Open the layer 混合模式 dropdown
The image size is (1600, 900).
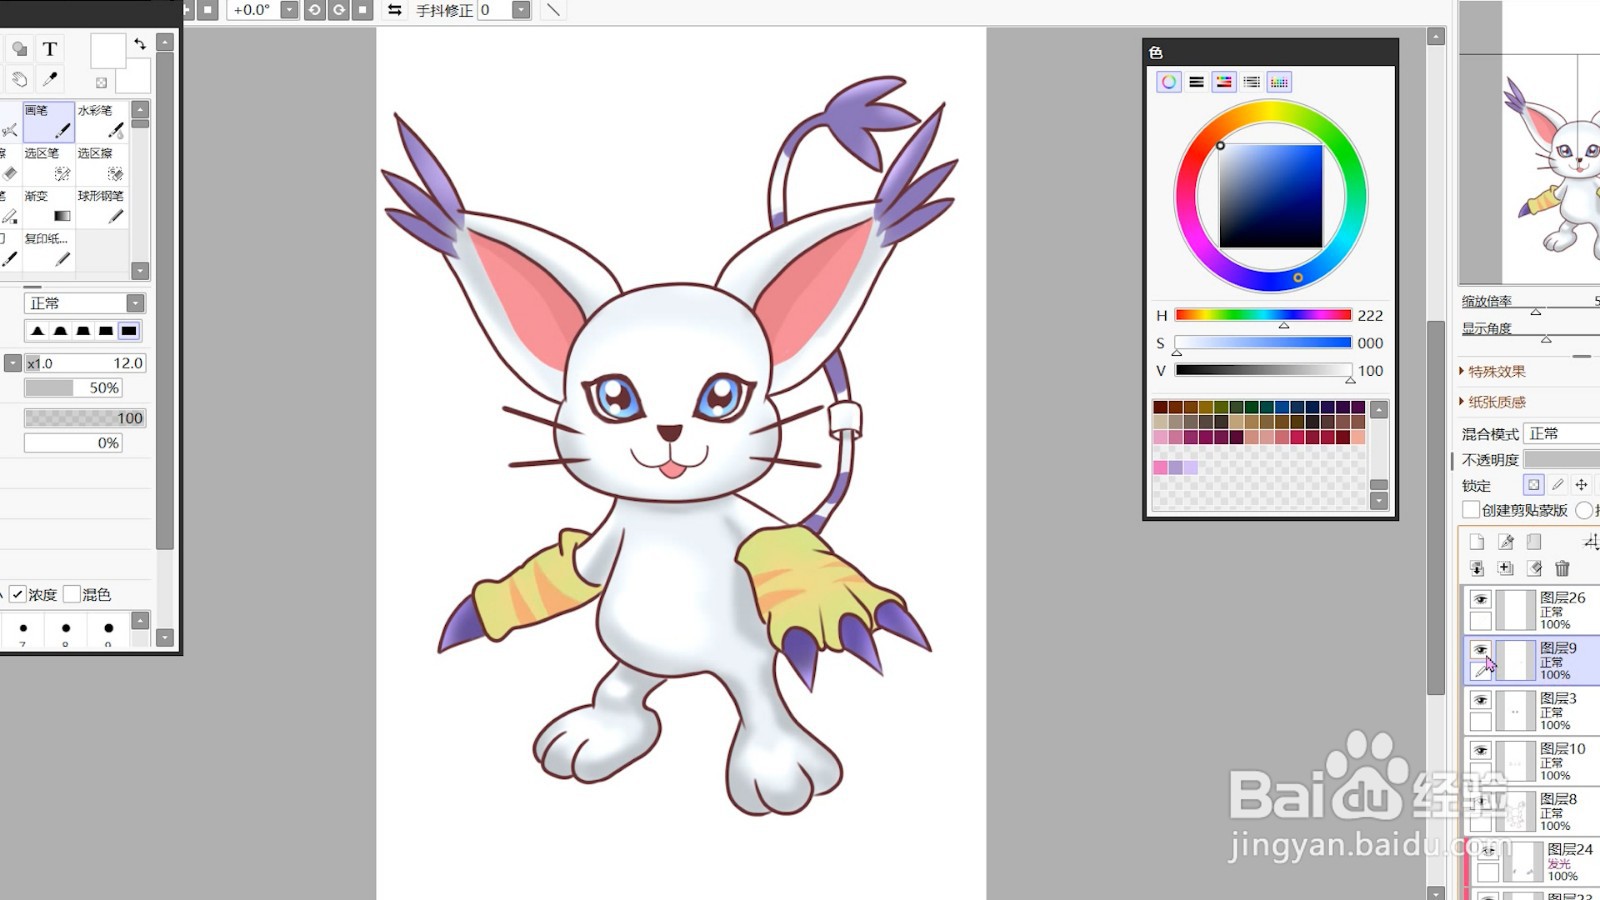coord(1562,433)
